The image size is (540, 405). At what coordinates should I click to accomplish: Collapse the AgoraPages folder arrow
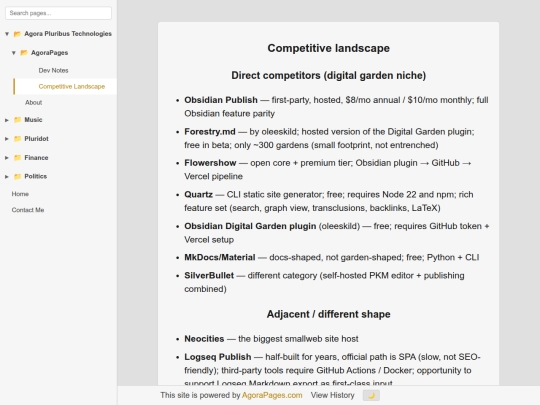pyautogui.click(x=14, y=53)
